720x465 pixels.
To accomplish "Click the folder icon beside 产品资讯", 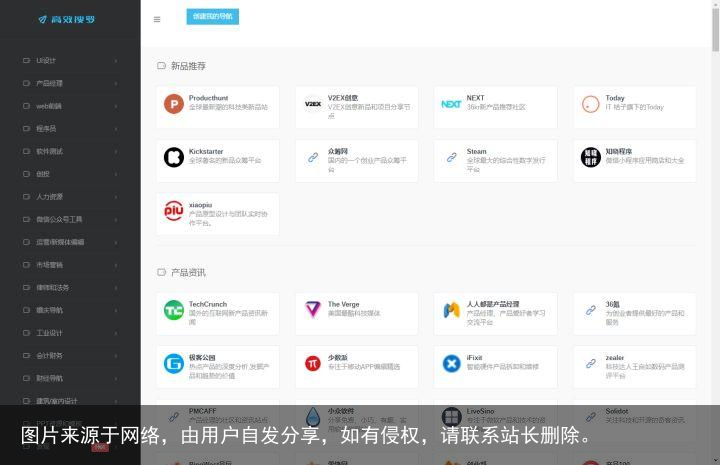I will pyautogui.click(x=161, y=272).
